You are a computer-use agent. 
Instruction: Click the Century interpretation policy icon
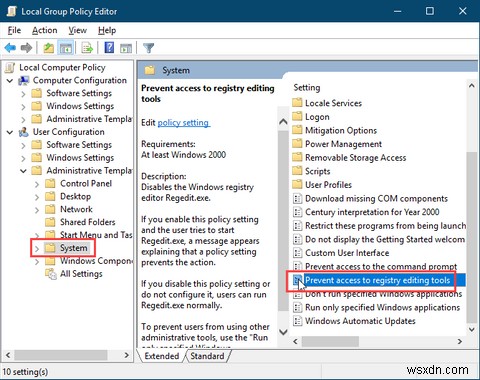point(297,212)
